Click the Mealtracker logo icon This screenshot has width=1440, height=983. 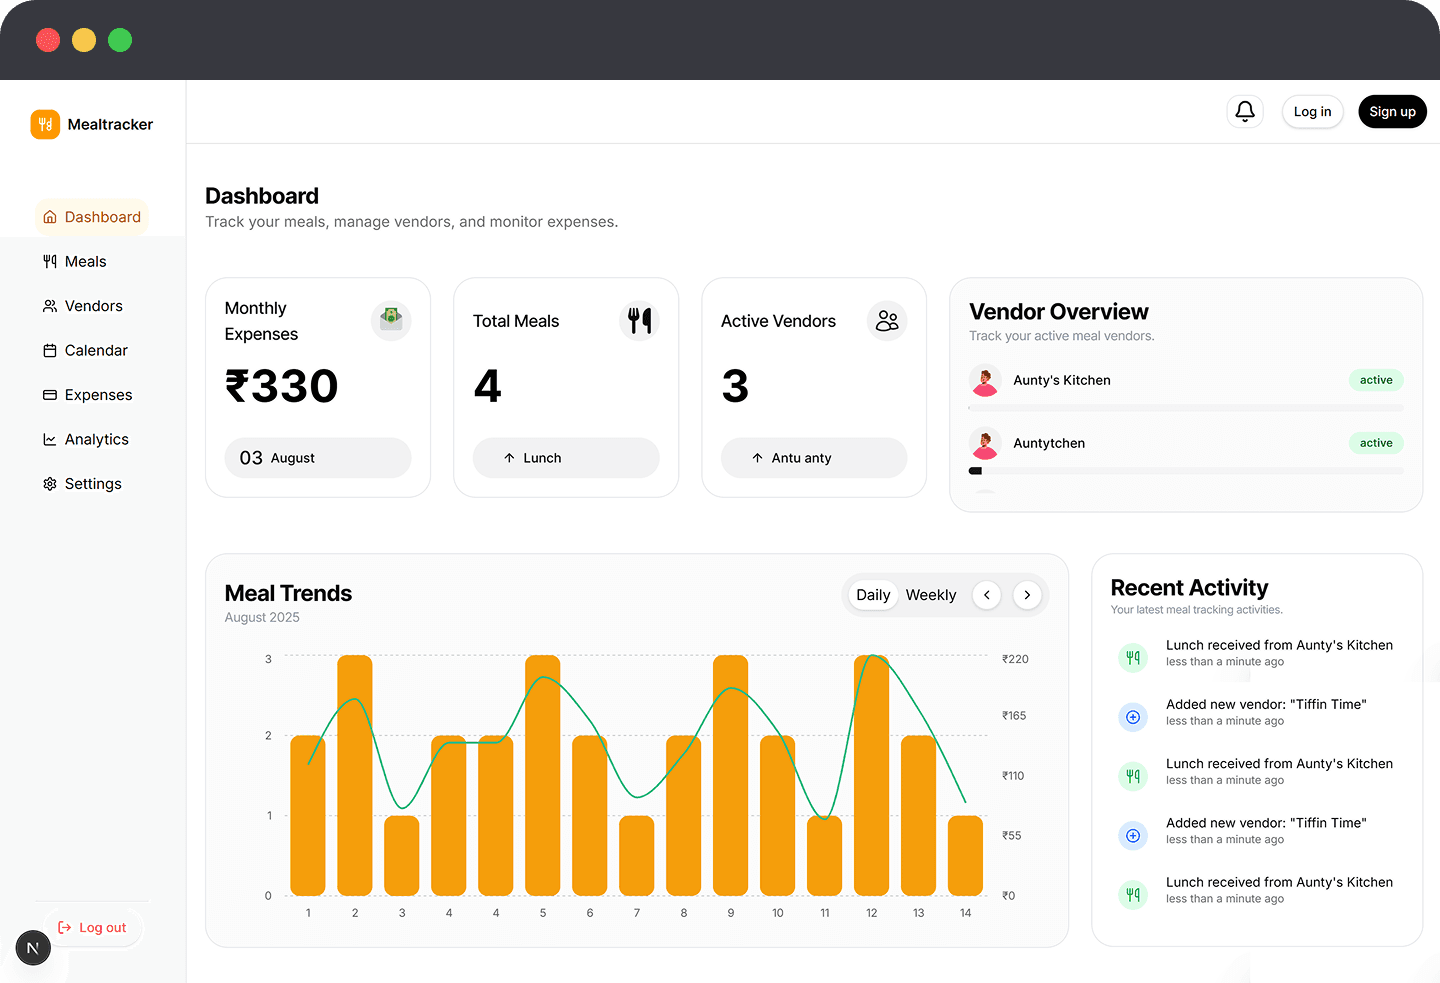(45, 124)
